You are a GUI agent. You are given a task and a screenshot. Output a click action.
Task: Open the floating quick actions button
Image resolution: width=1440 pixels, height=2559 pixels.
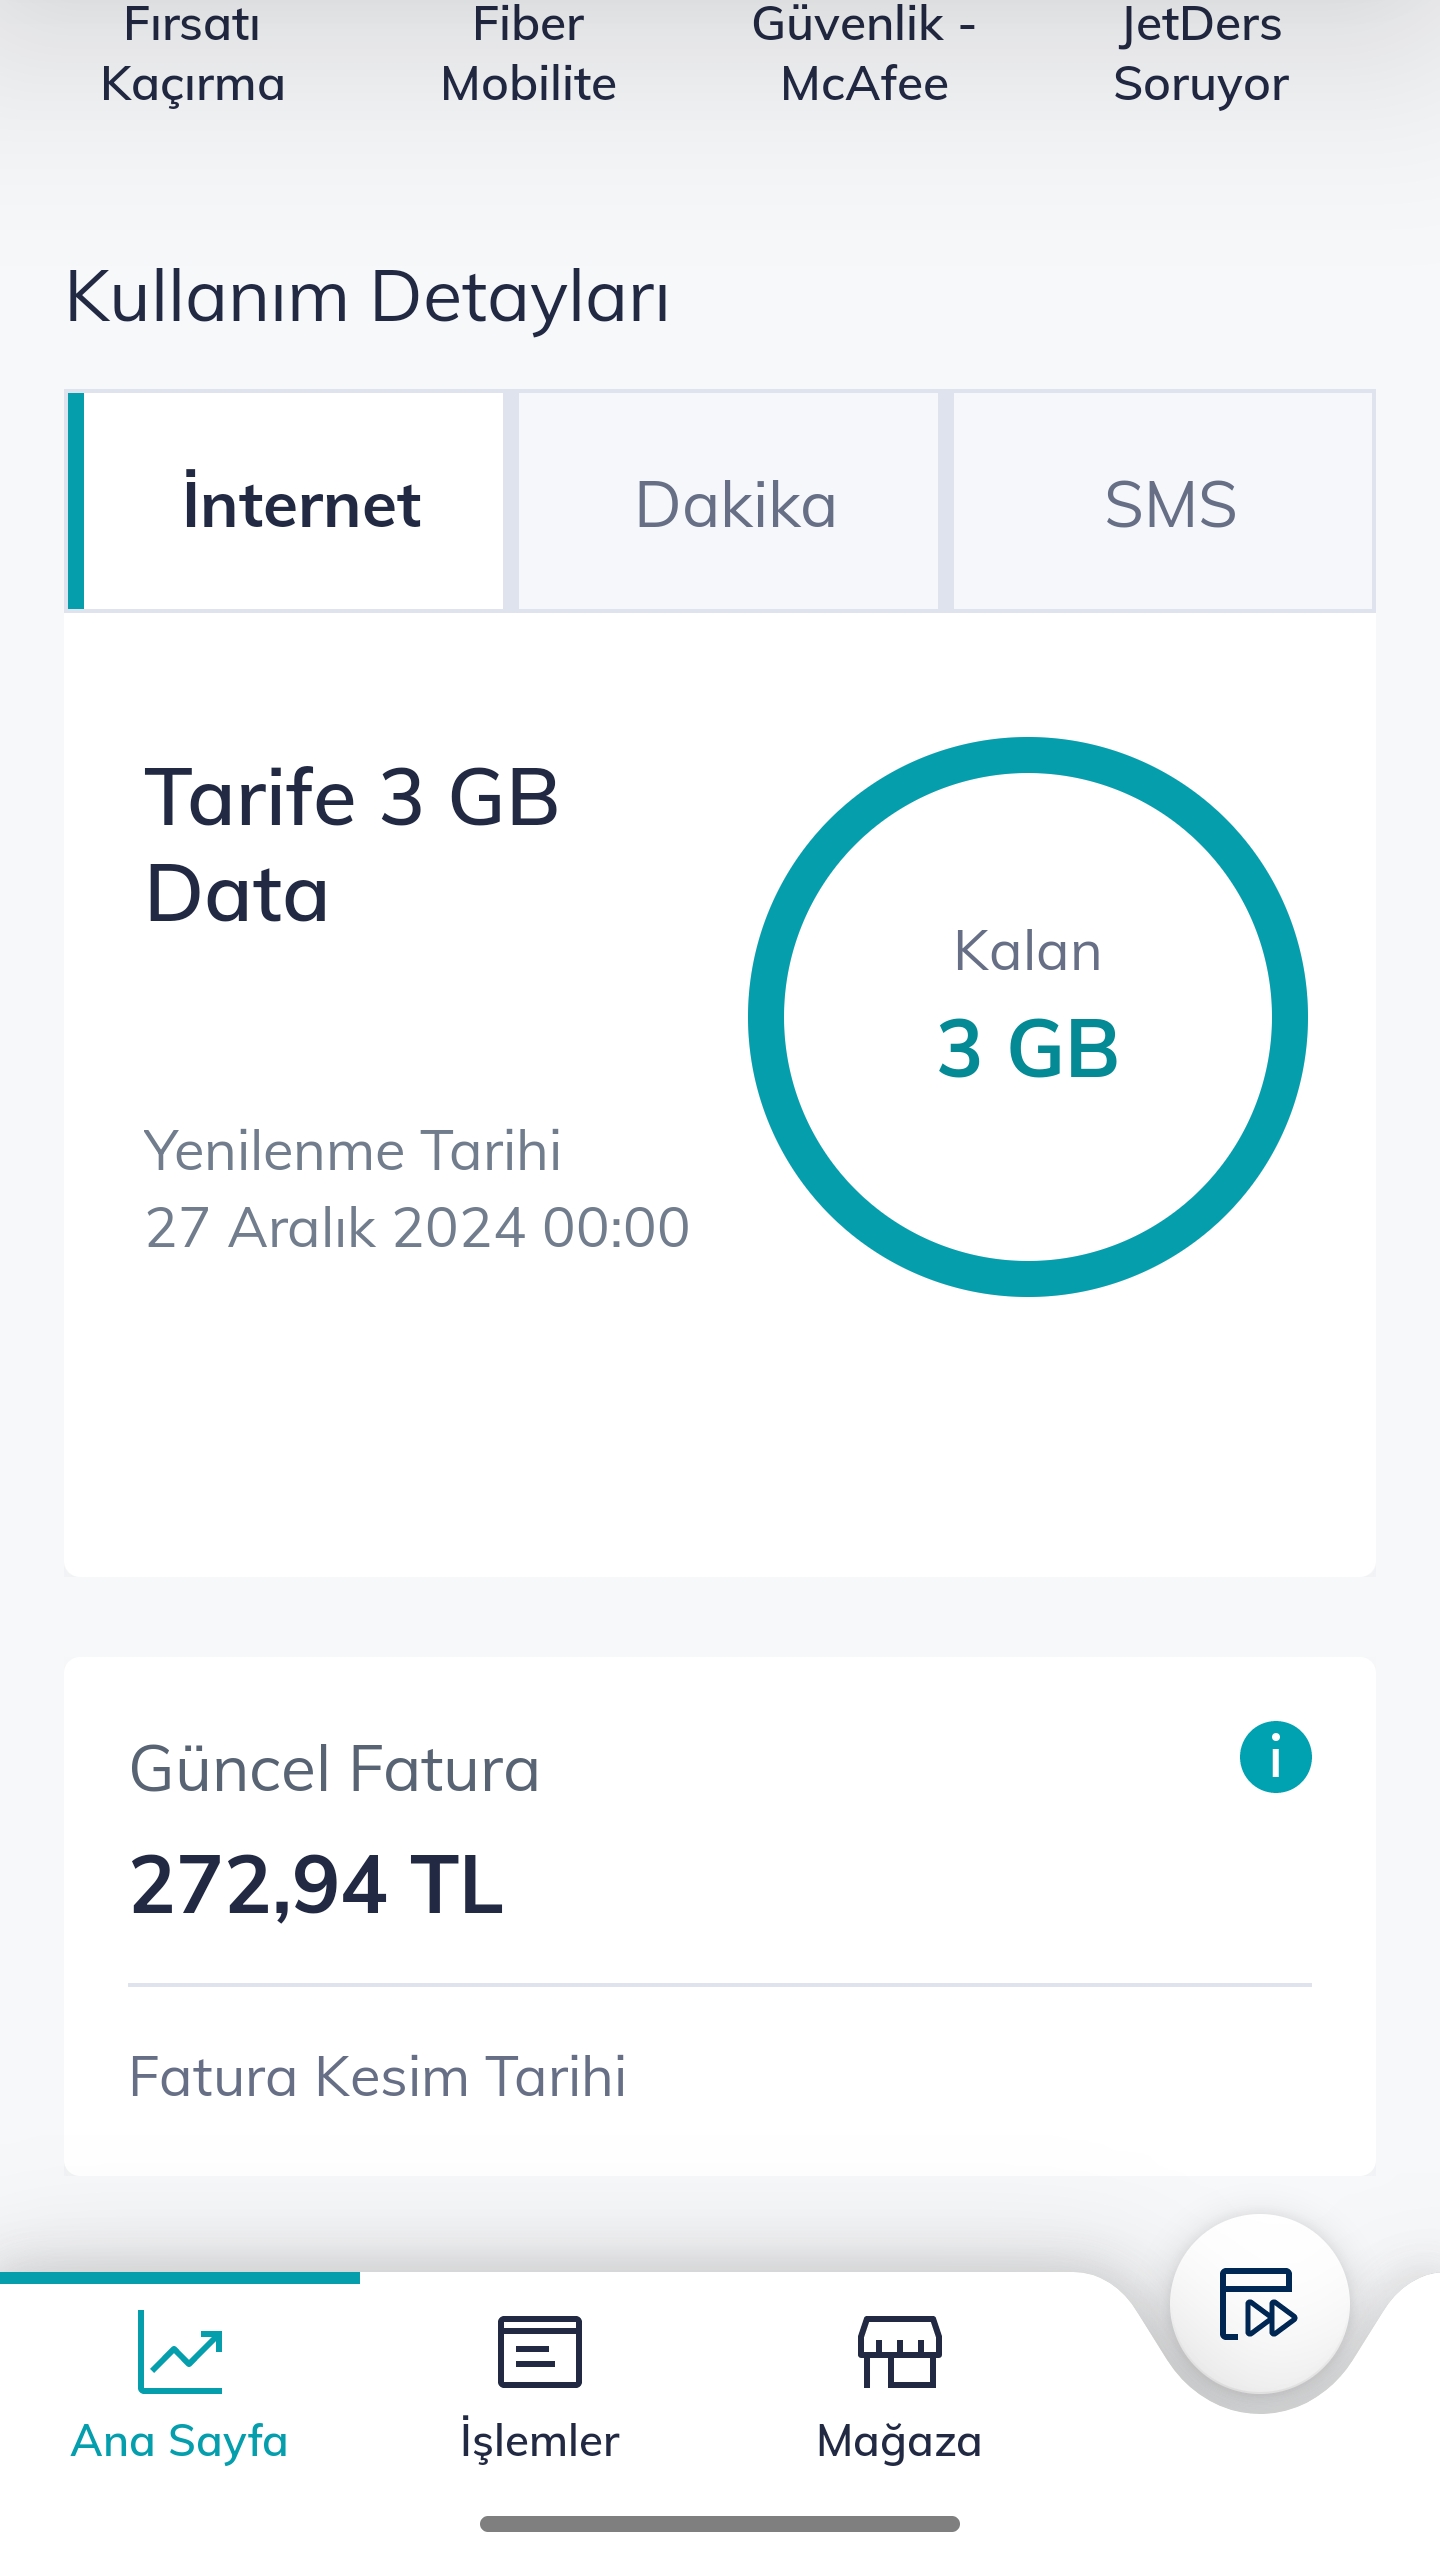(1259, 2304)
